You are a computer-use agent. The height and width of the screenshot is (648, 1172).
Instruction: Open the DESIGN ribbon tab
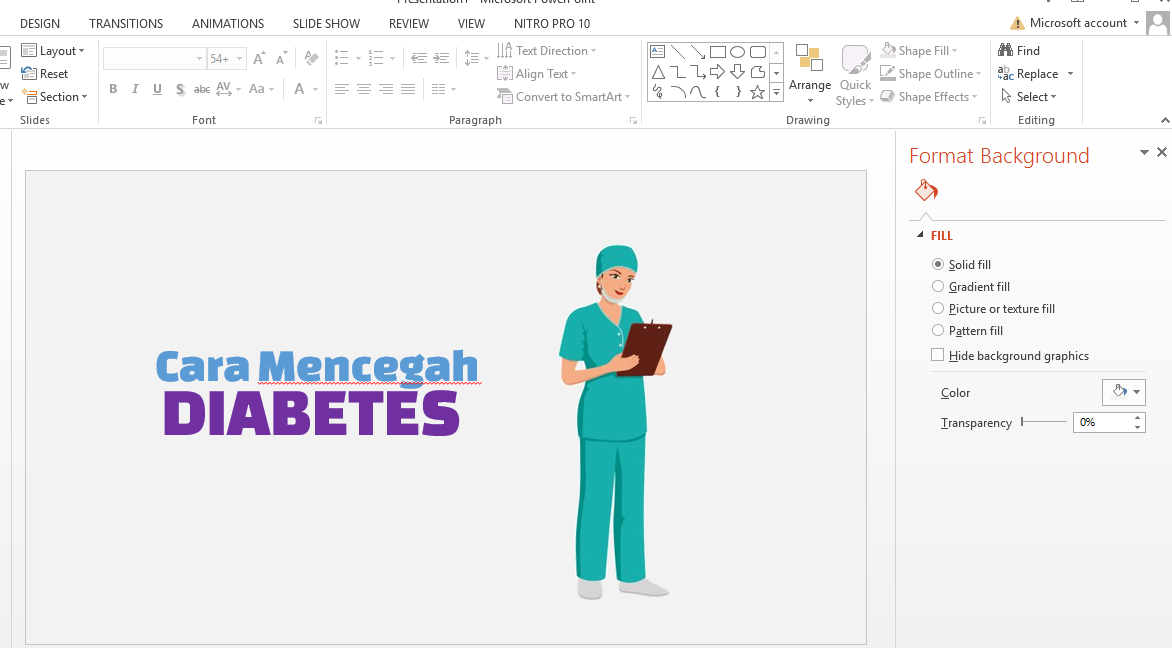coord(40,23)
